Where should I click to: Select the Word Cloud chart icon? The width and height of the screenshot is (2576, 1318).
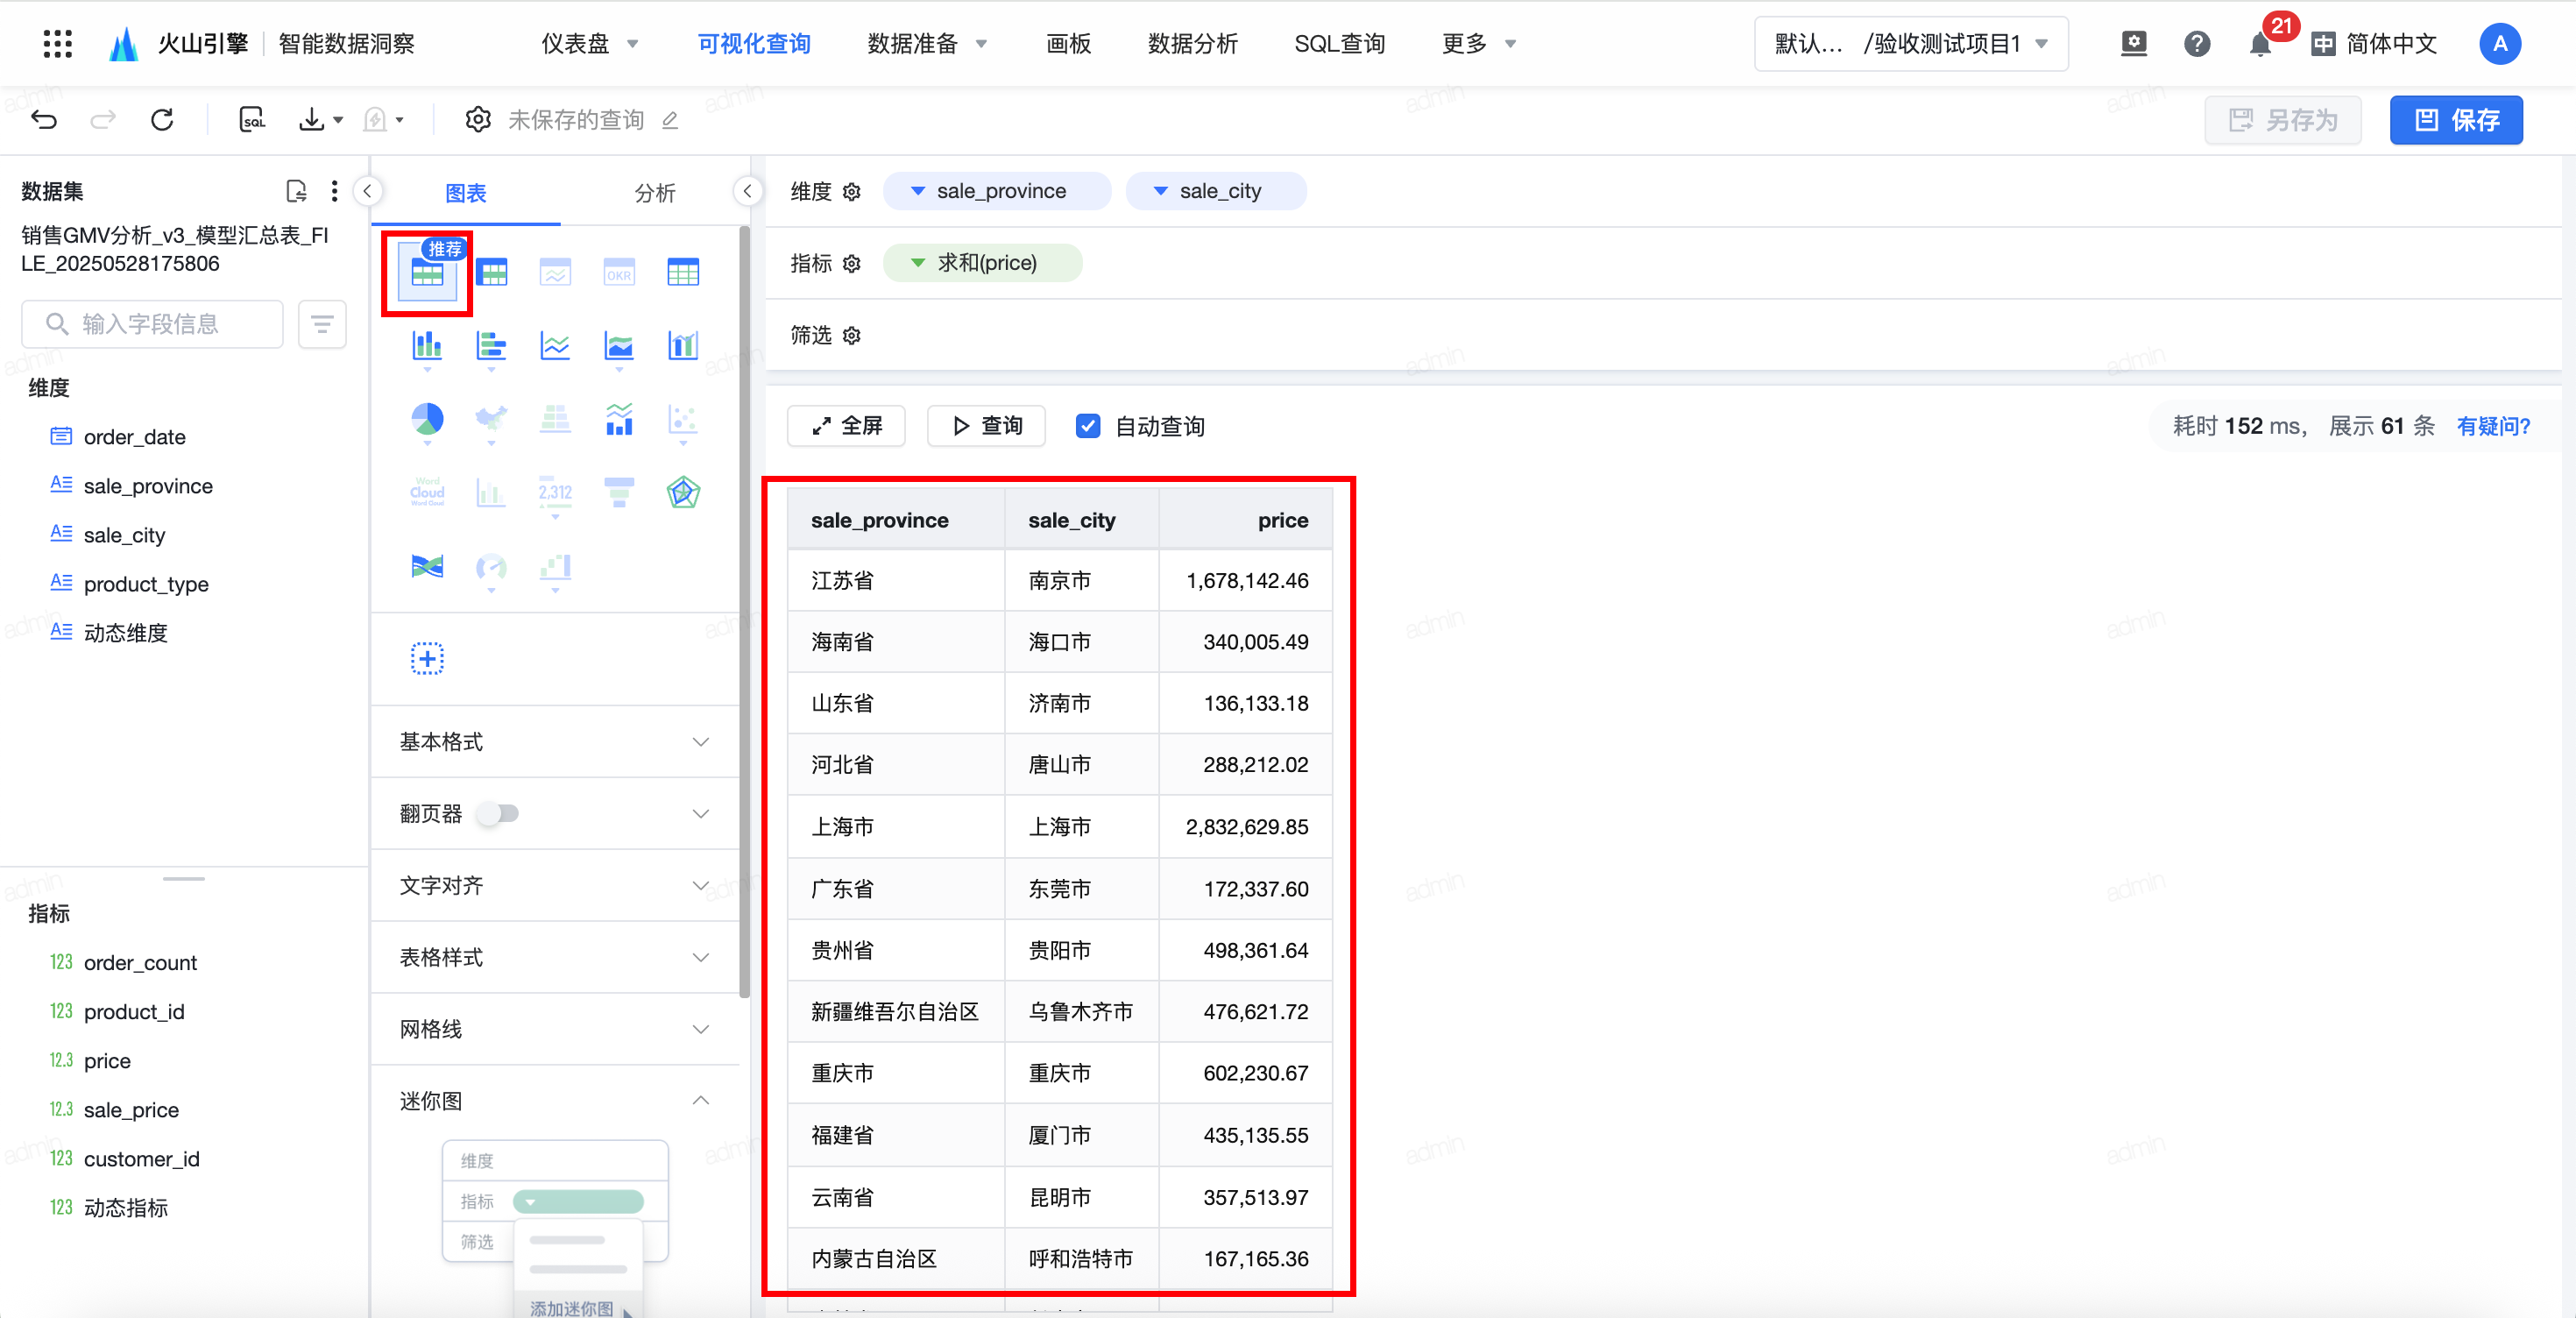coord(427,492)
